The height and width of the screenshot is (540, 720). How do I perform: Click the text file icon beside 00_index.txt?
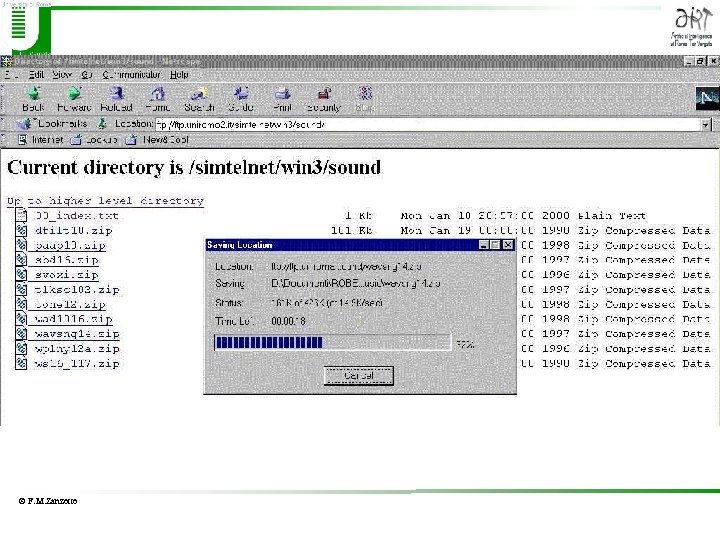point(21,214)
